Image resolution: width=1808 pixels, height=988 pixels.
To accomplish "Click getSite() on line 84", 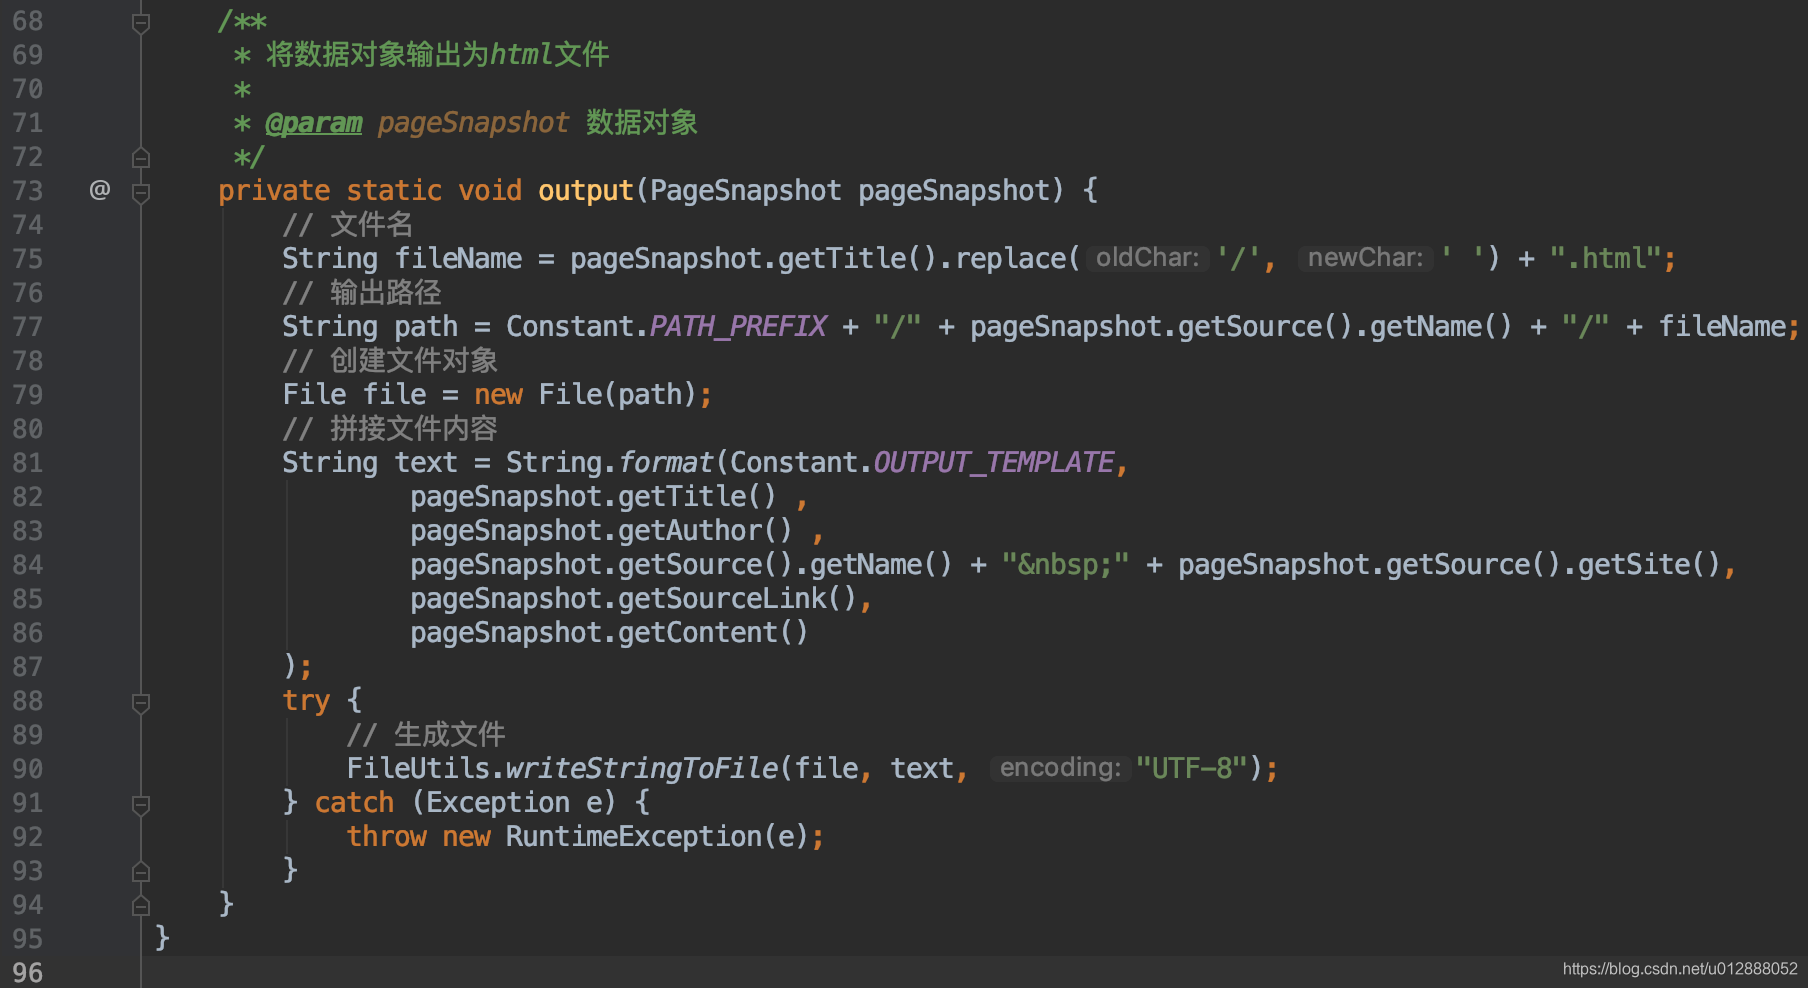I will (1649, 565).
